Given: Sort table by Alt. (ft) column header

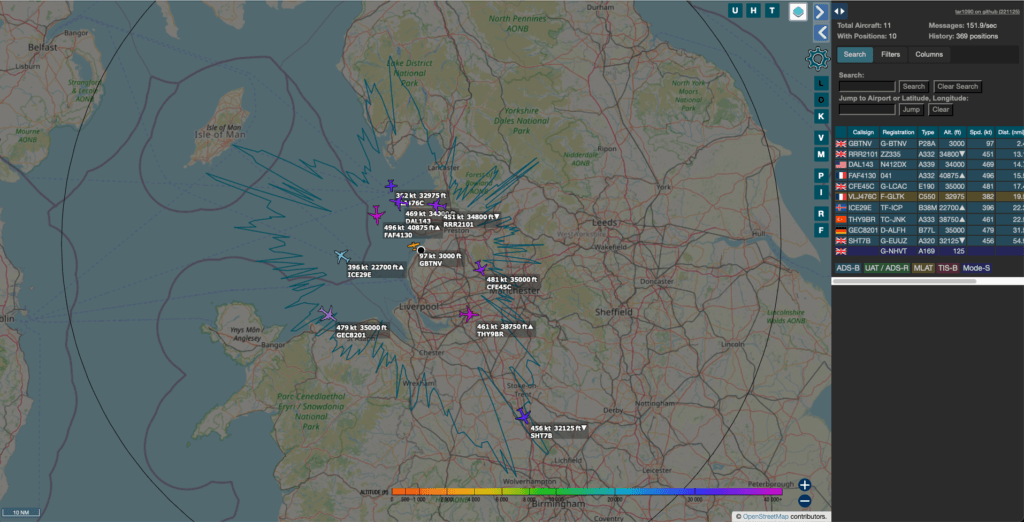Looking at the screenshot, I should pyautogui.click(x=951, y=132).
